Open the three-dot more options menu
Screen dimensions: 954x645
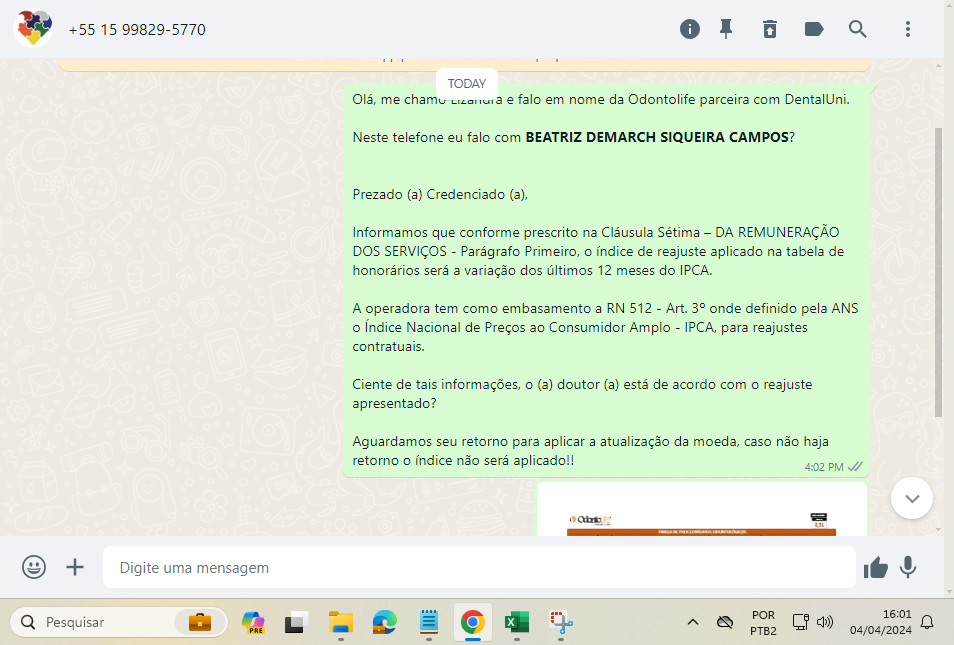(908, 29)
